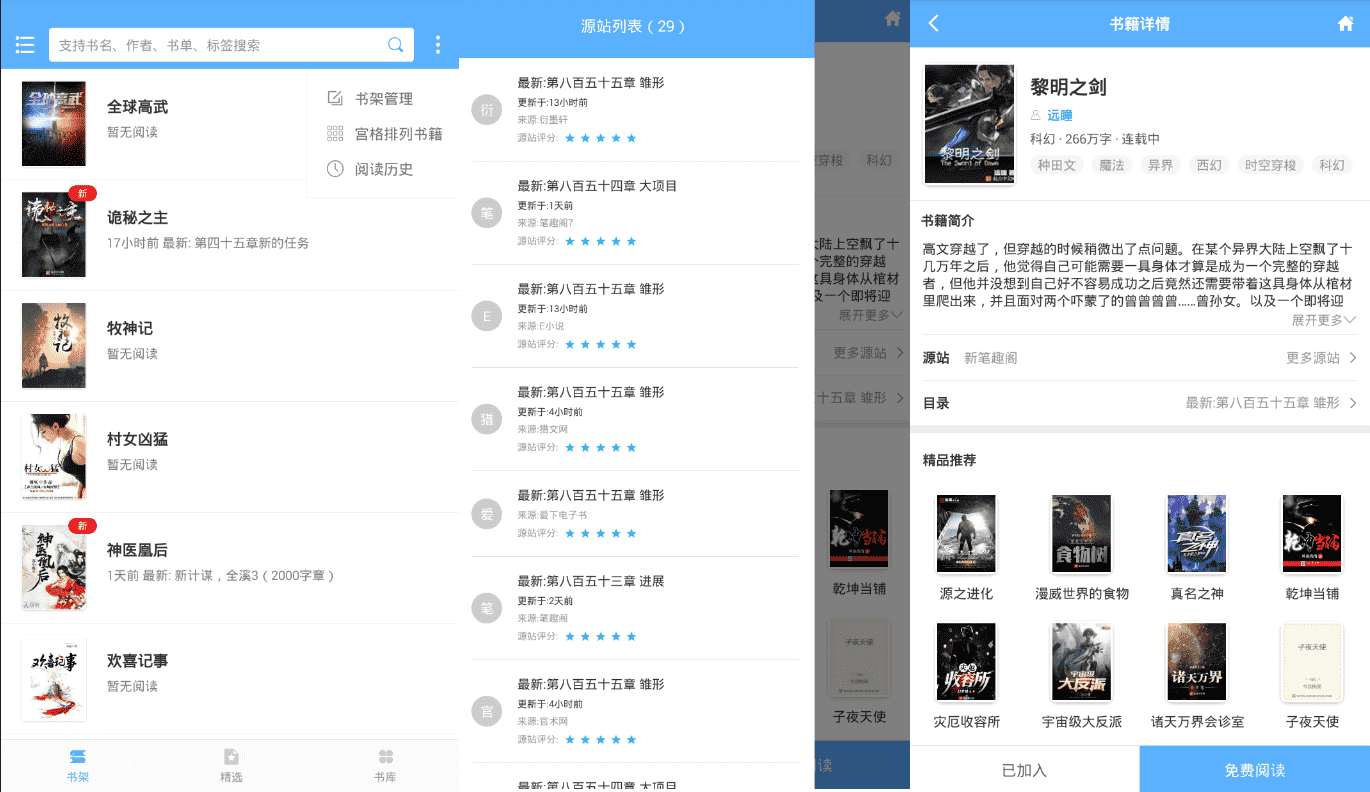
Task: Select the E source avatar icon
Action: pos(487,316)
